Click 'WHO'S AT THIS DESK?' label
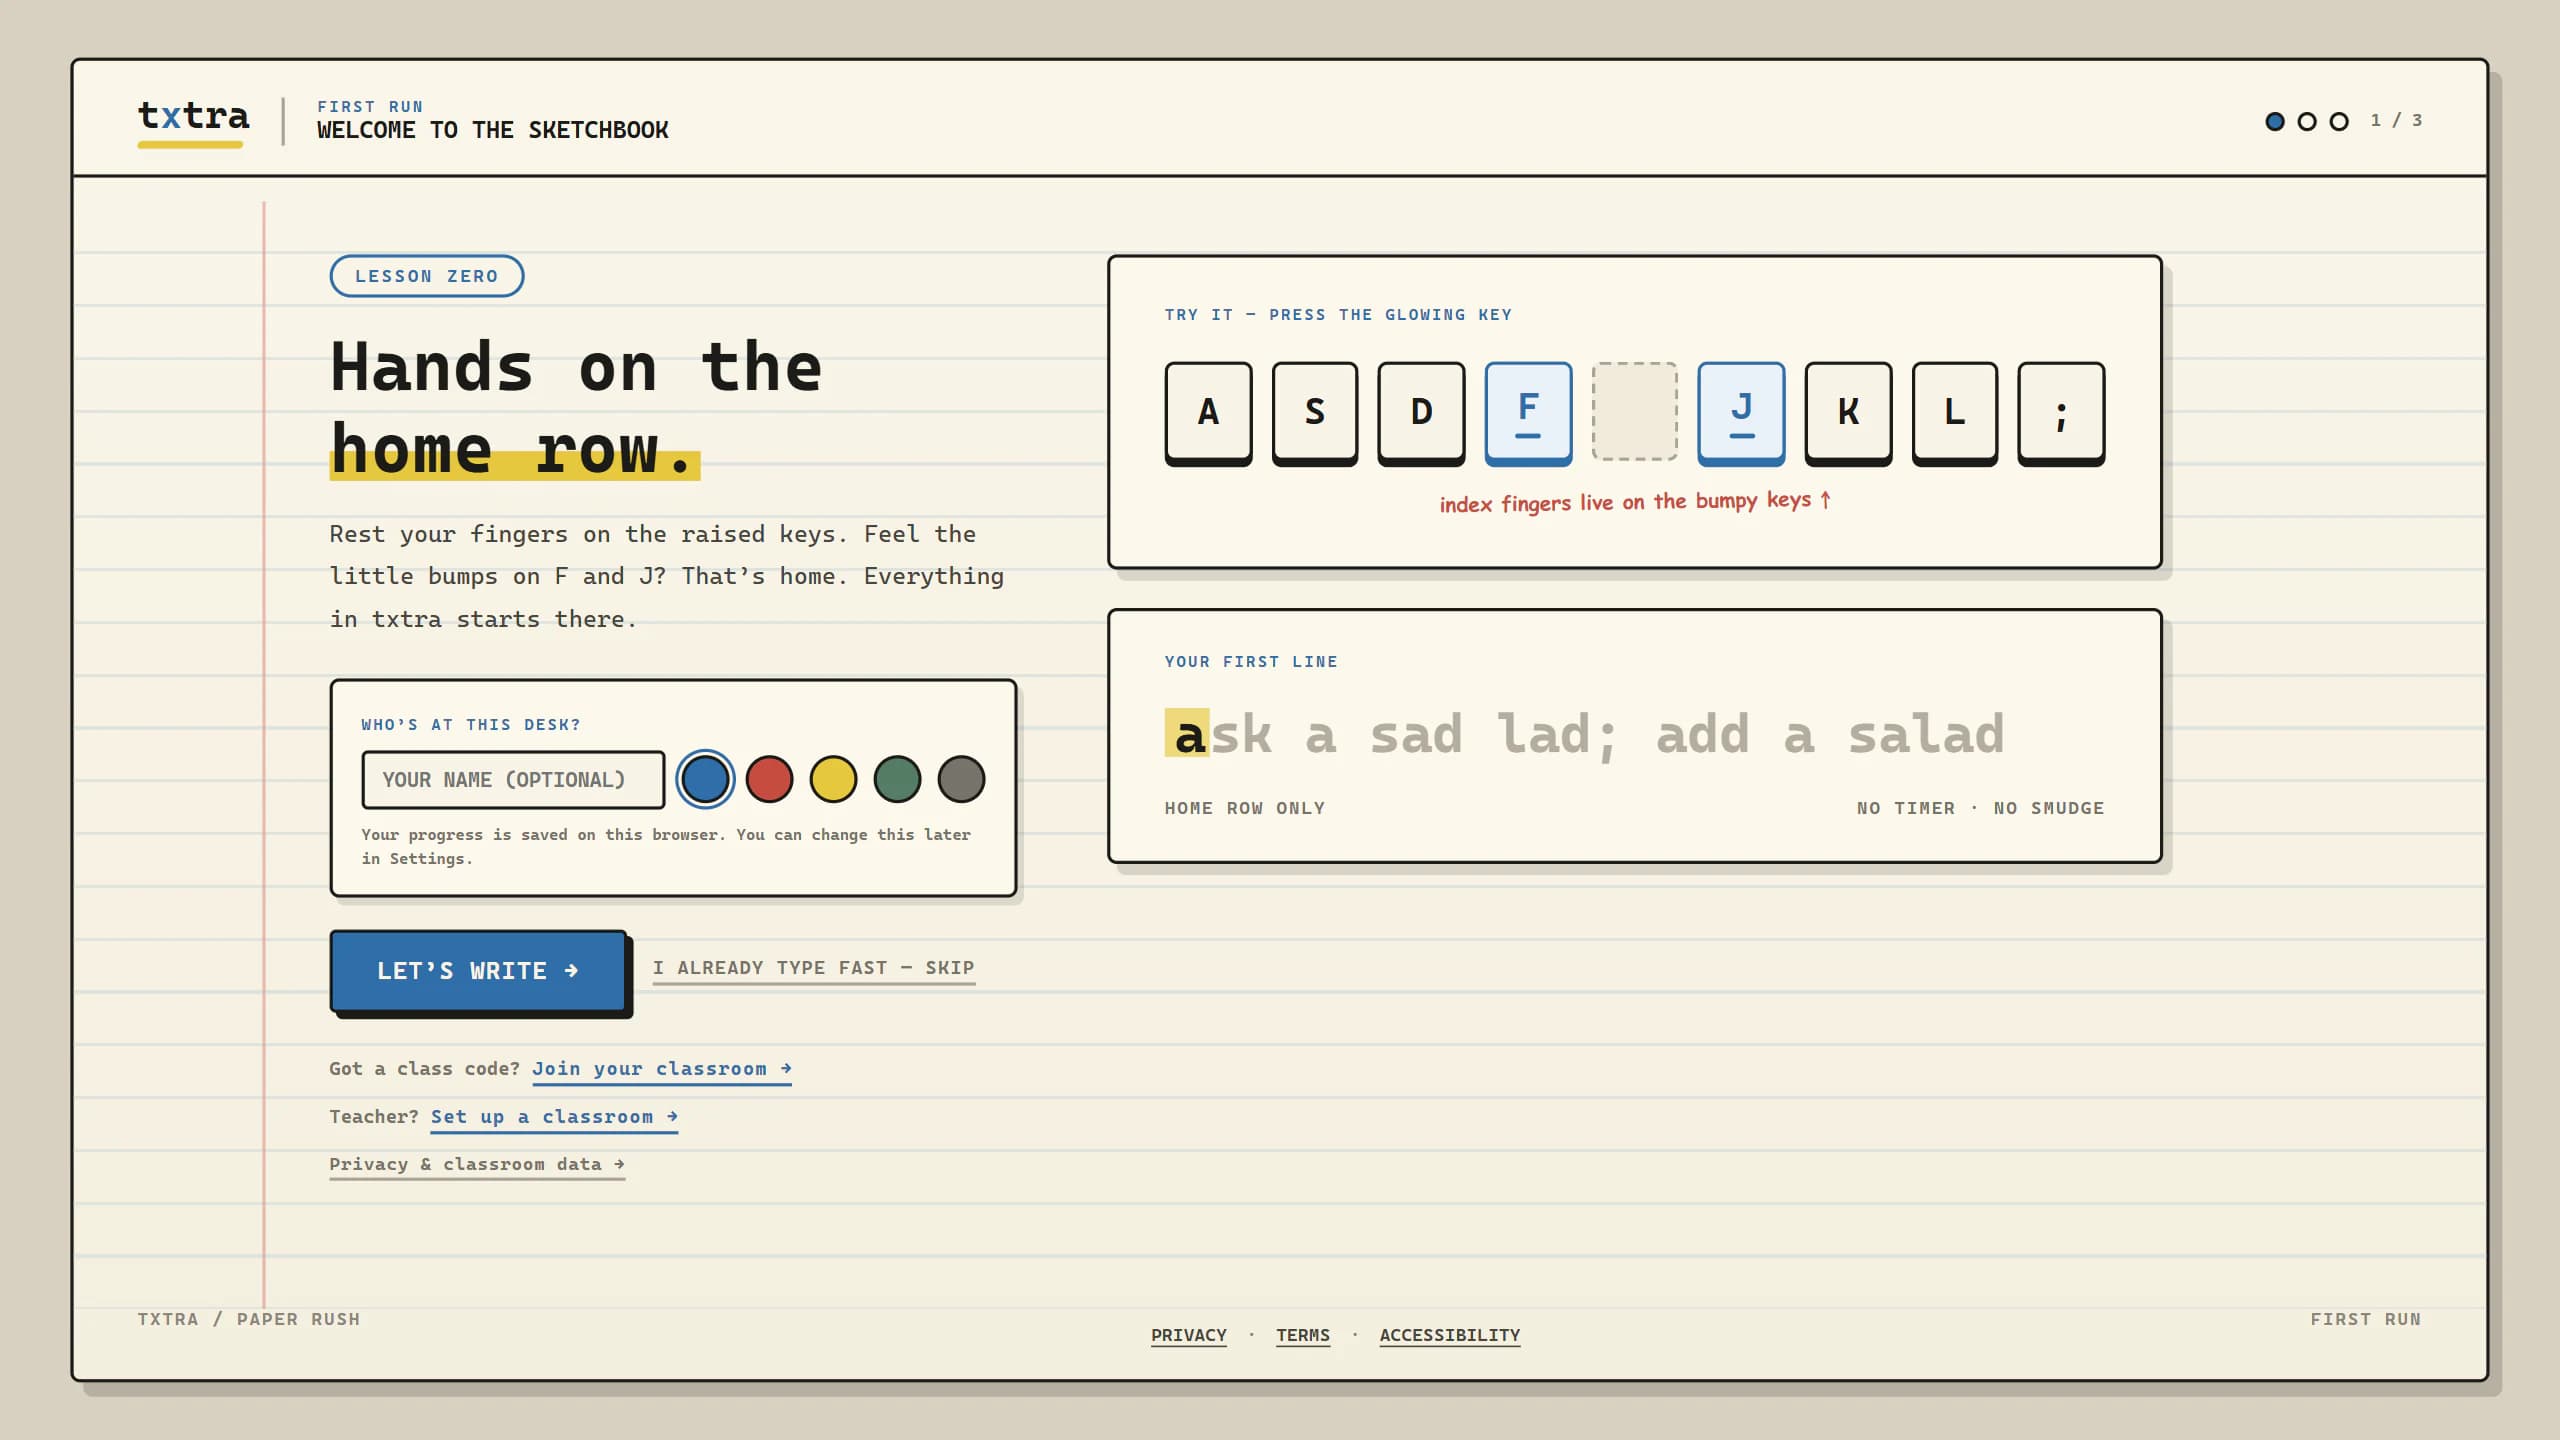Image resolution: width=2560 pixels, height=1440 pixels. click(x=471, y=725)
